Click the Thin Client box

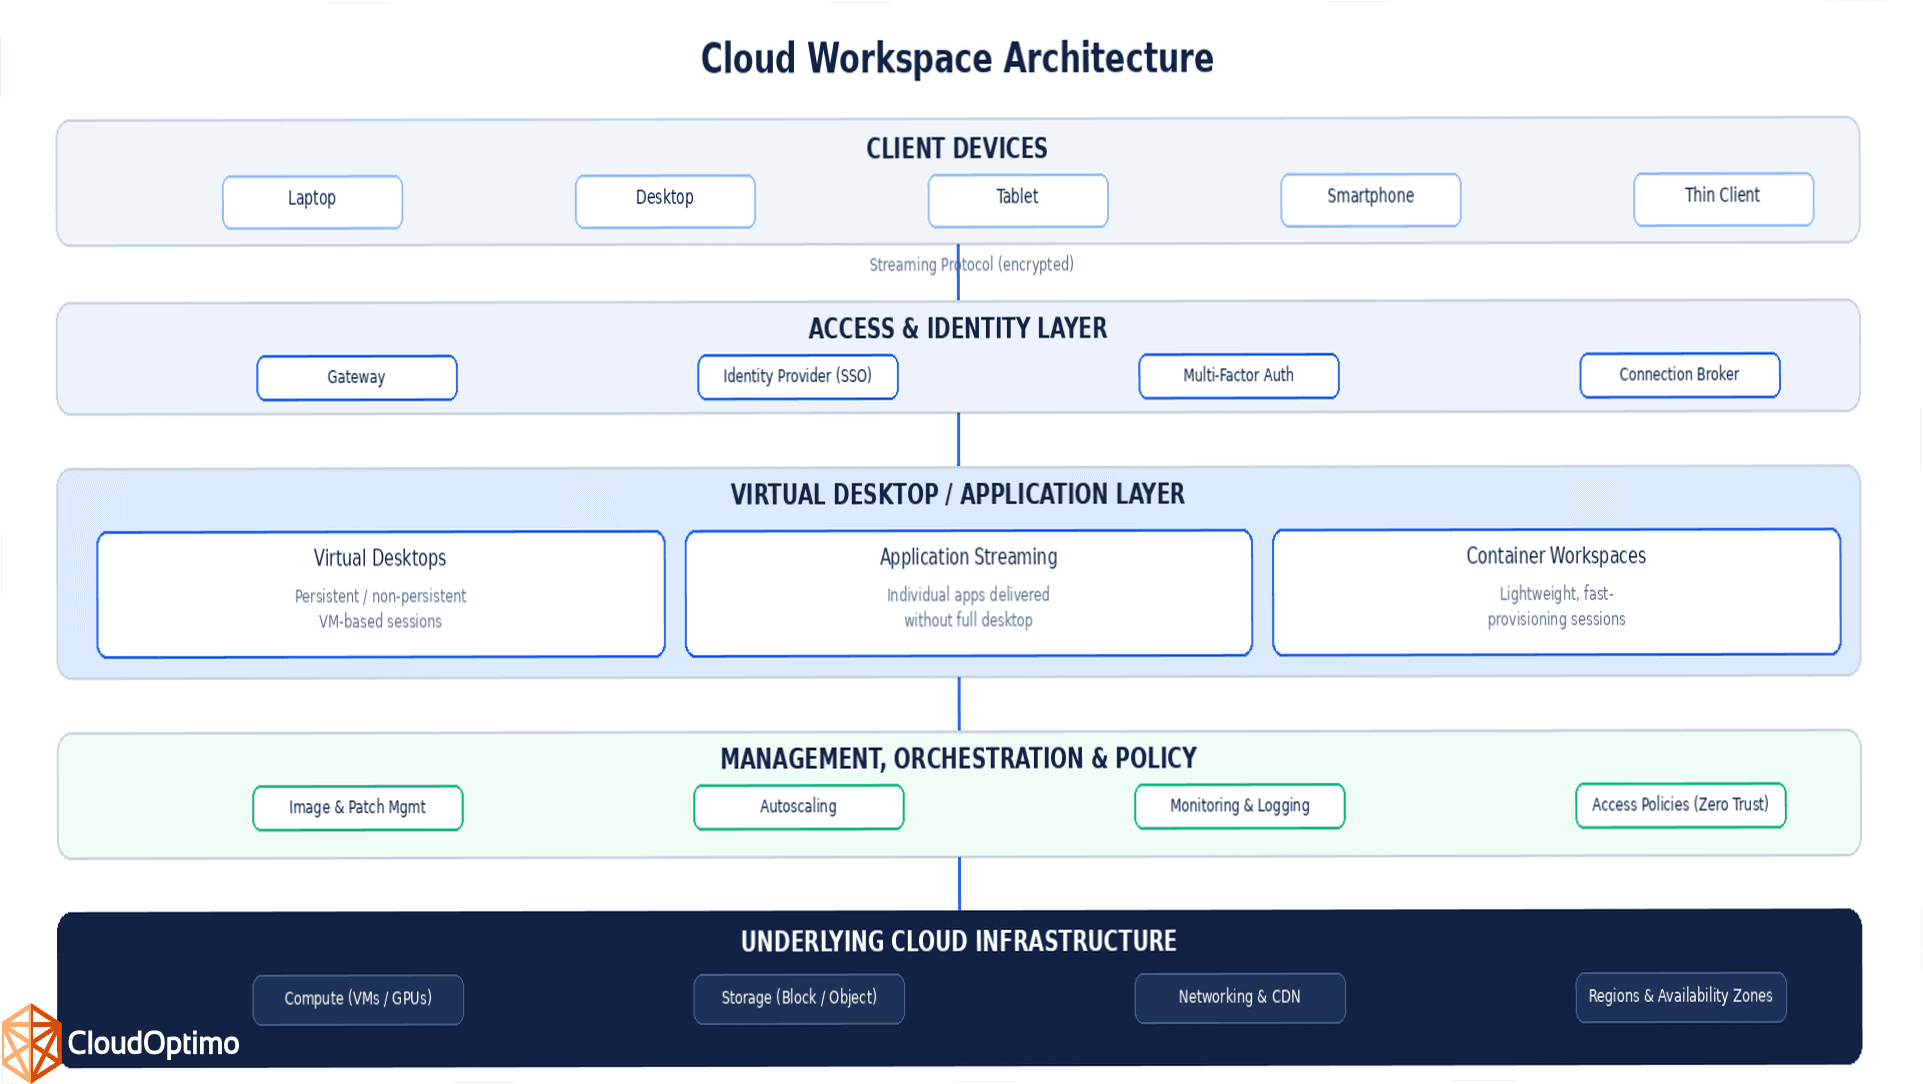point(1723,198)
